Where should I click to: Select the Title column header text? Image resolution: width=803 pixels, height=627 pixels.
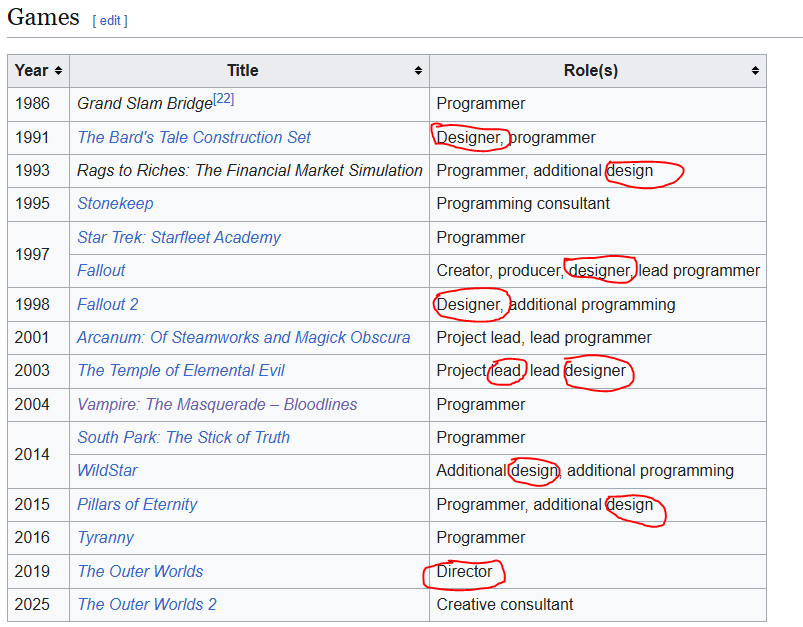pos(243,71)
